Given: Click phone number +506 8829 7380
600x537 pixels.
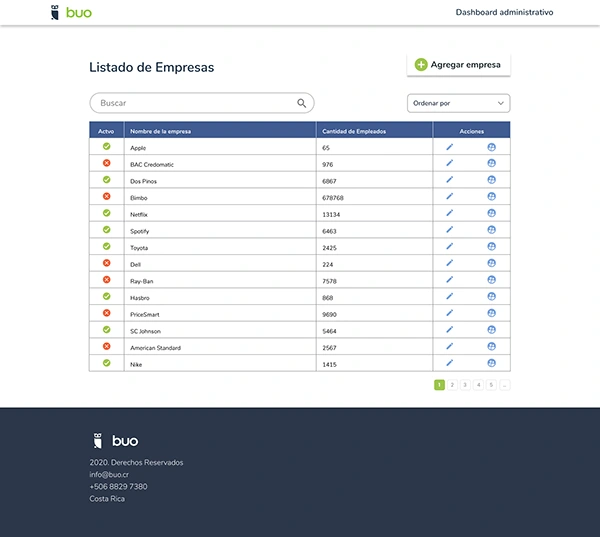Looking at the screenshot, I should (118, 486).
